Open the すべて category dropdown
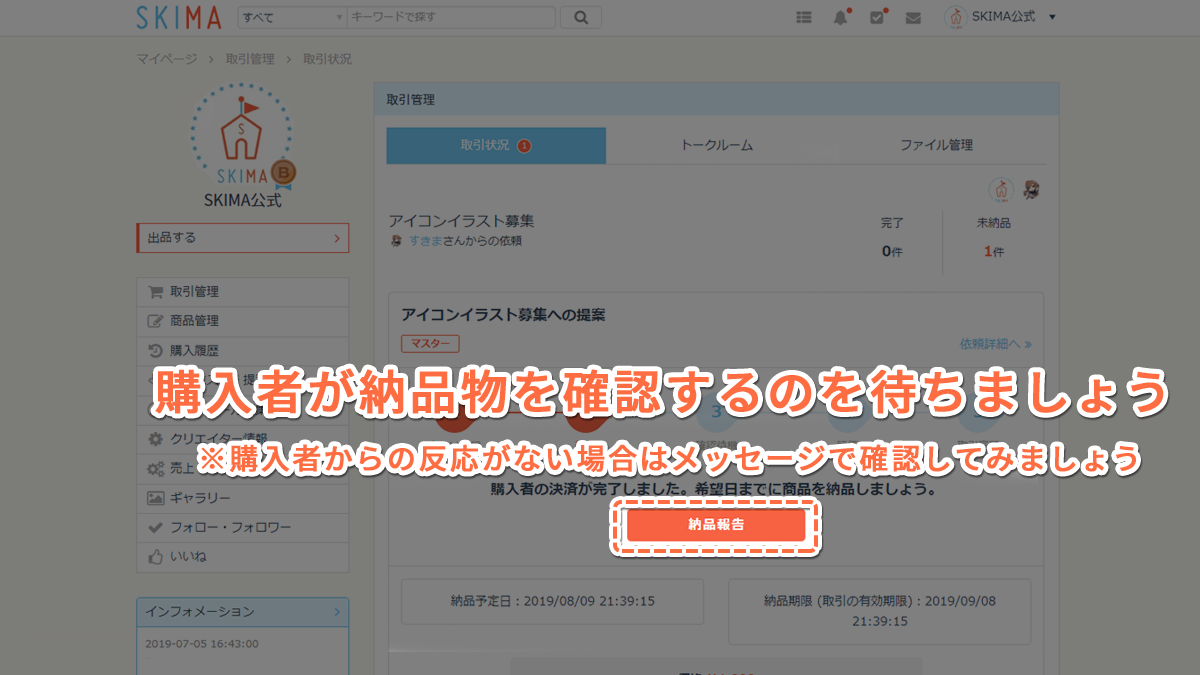 click(x=291, y=17)
